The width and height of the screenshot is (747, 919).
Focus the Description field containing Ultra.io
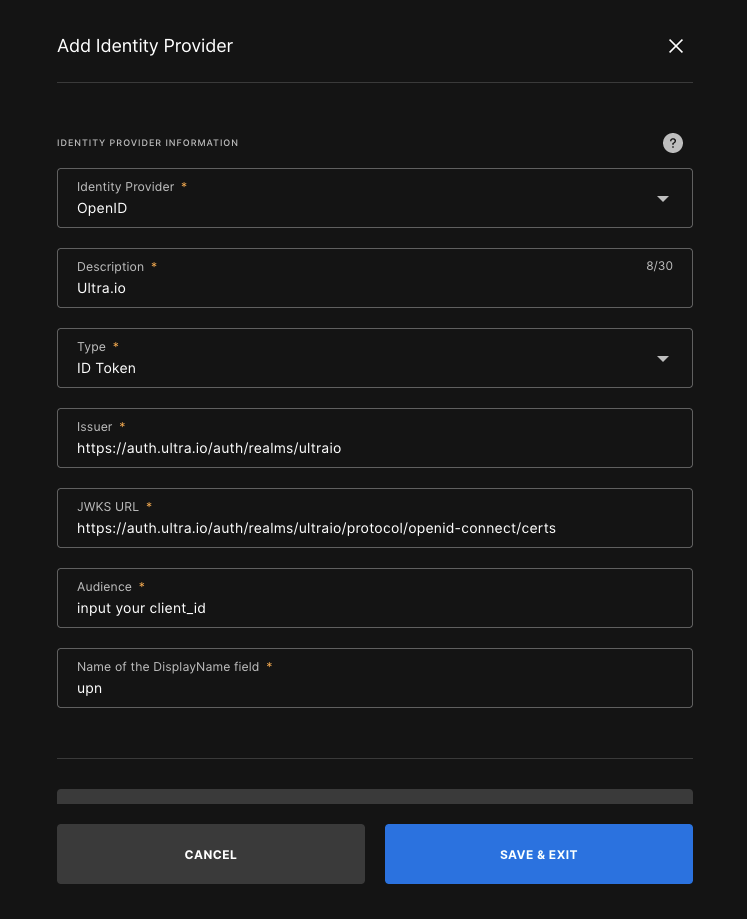[375, 278]
